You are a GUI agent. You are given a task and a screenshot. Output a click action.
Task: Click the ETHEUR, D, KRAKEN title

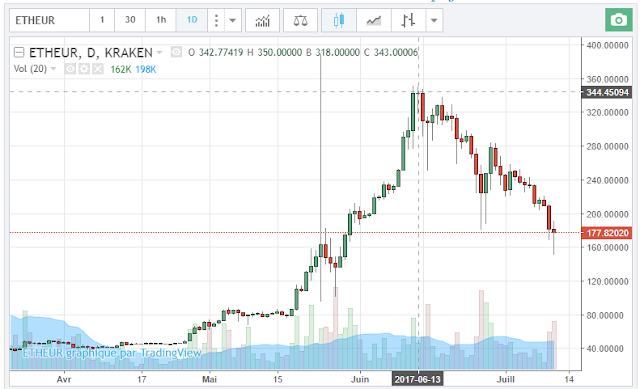coord(91,53)
